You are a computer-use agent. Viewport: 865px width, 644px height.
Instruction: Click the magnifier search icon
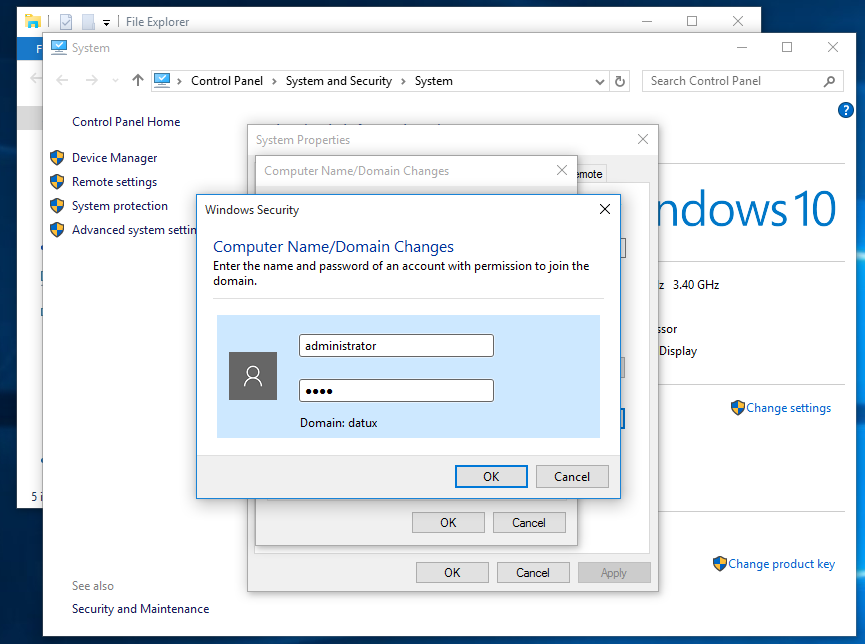[x=829, y=82]
